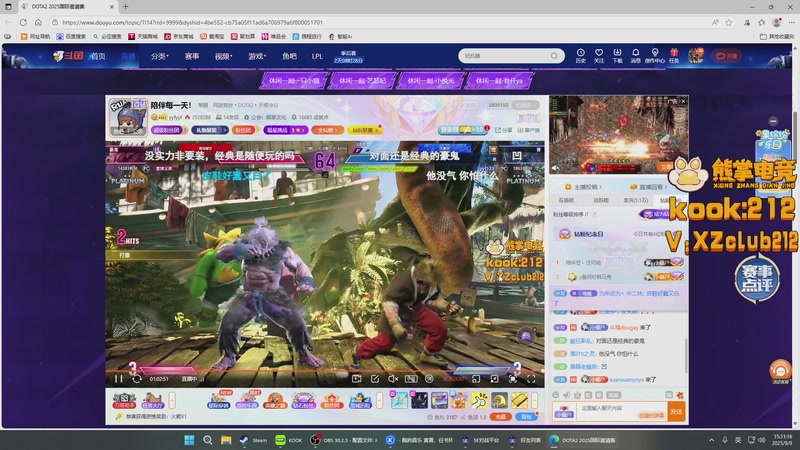Image resolution: width=800 pixels, height=450 pixels.
Task: Click the search magnifier icon
Action: click(554, 56)
